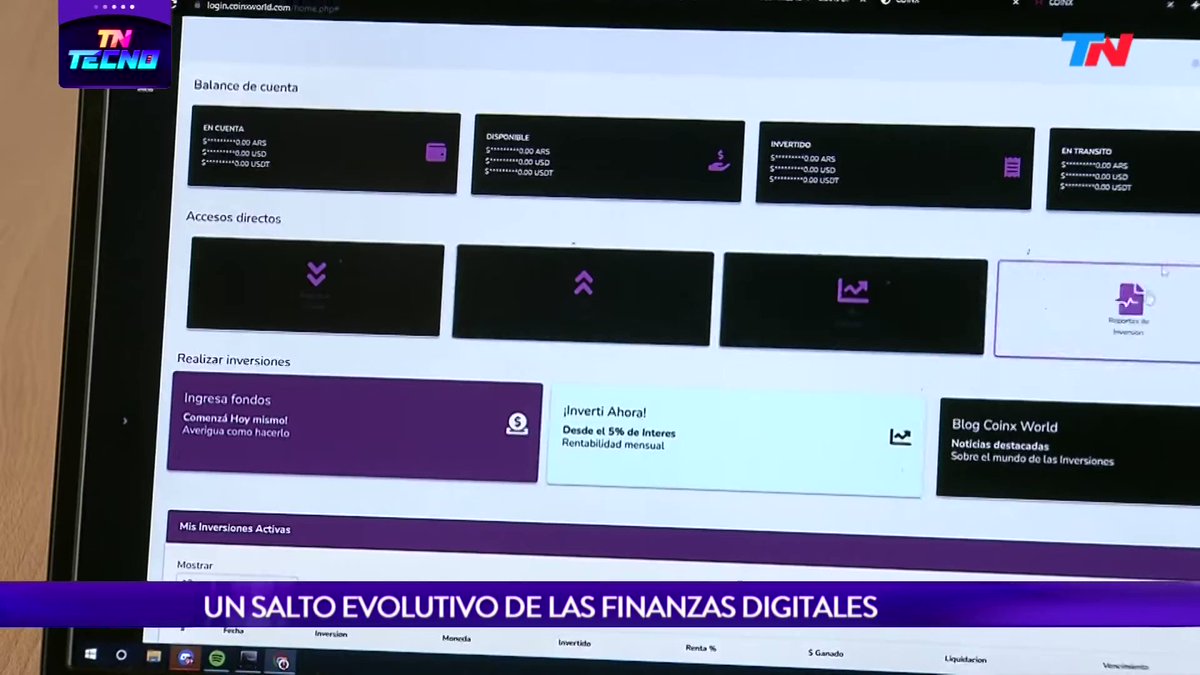The height and width of the screenshot is (675, 1200).
Task: Sort table by Liquidacion column
Action: pos(965,659)
